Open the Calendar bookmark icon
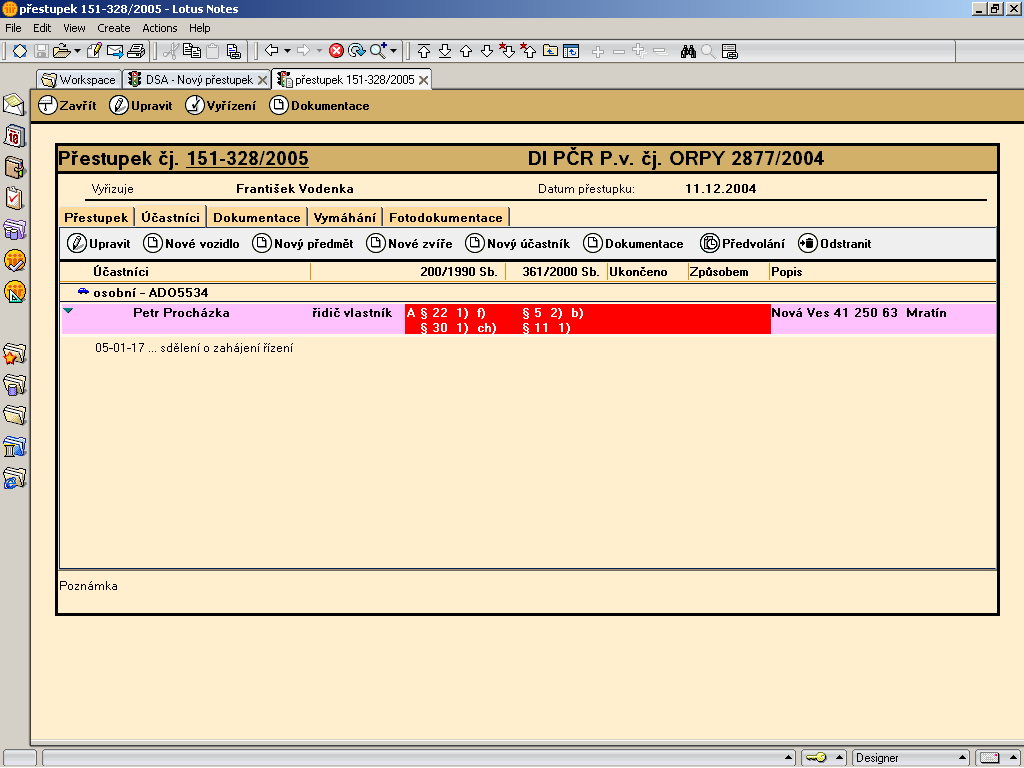Image resolution: width=1024 pixels, height=768 pixels. coord(14,136)
